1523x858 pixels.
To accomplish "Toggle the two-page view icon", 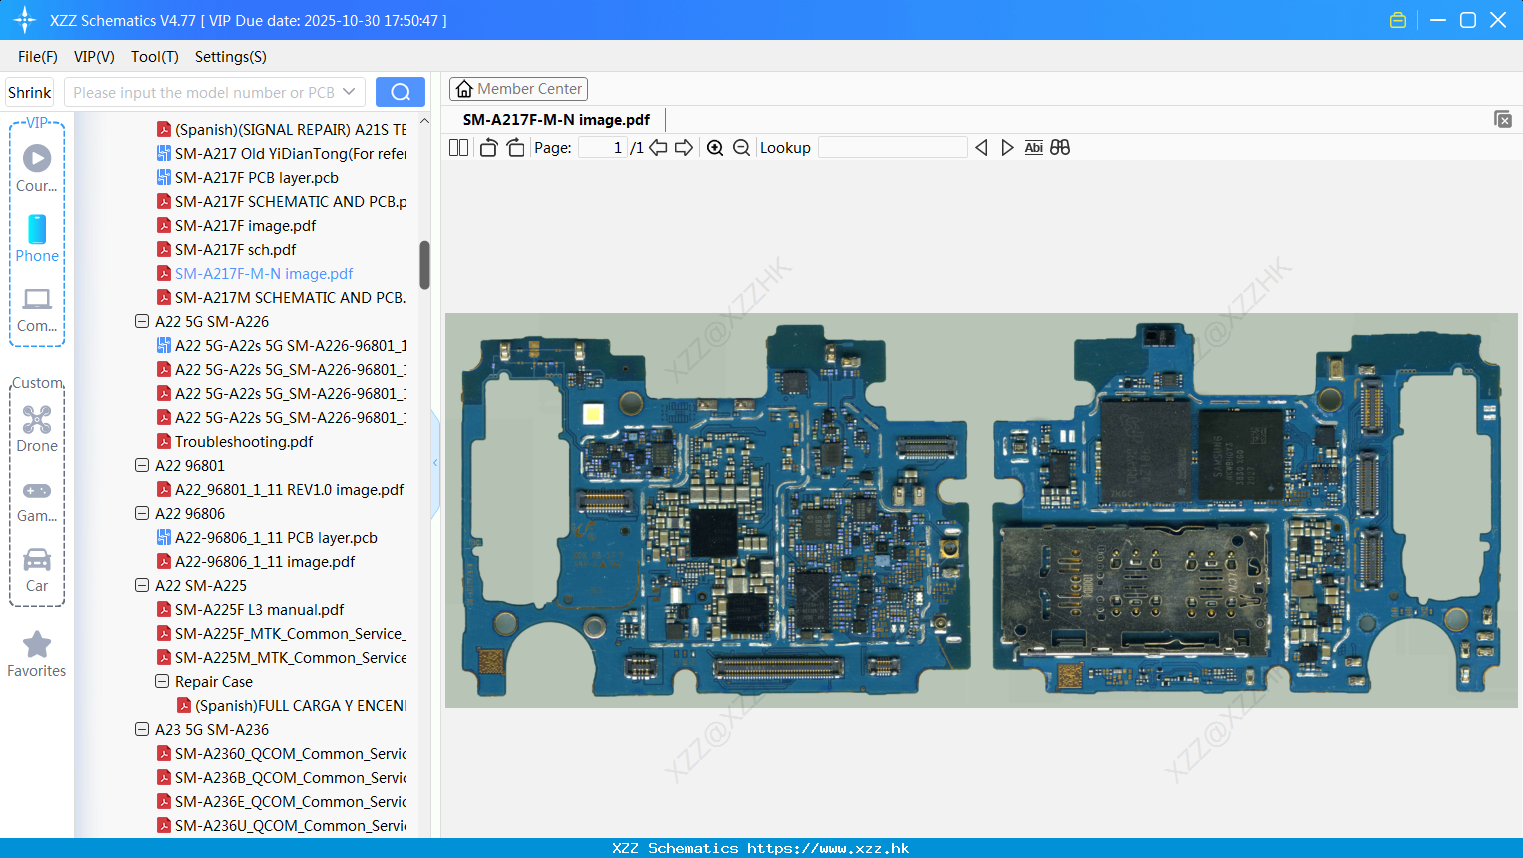I will click(458, 147).
